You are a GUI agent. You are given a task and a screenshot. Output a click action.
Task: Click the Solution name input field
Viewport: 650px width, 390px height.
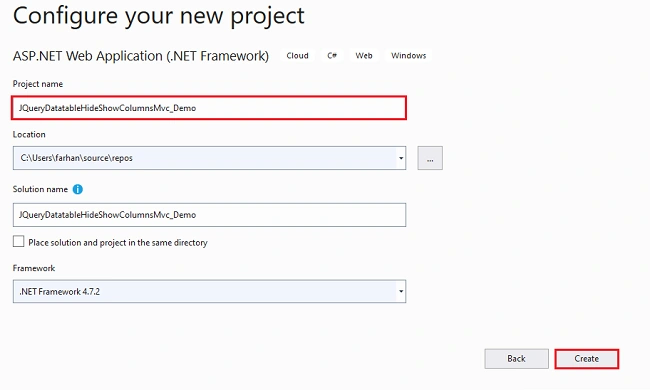(209, 215)
